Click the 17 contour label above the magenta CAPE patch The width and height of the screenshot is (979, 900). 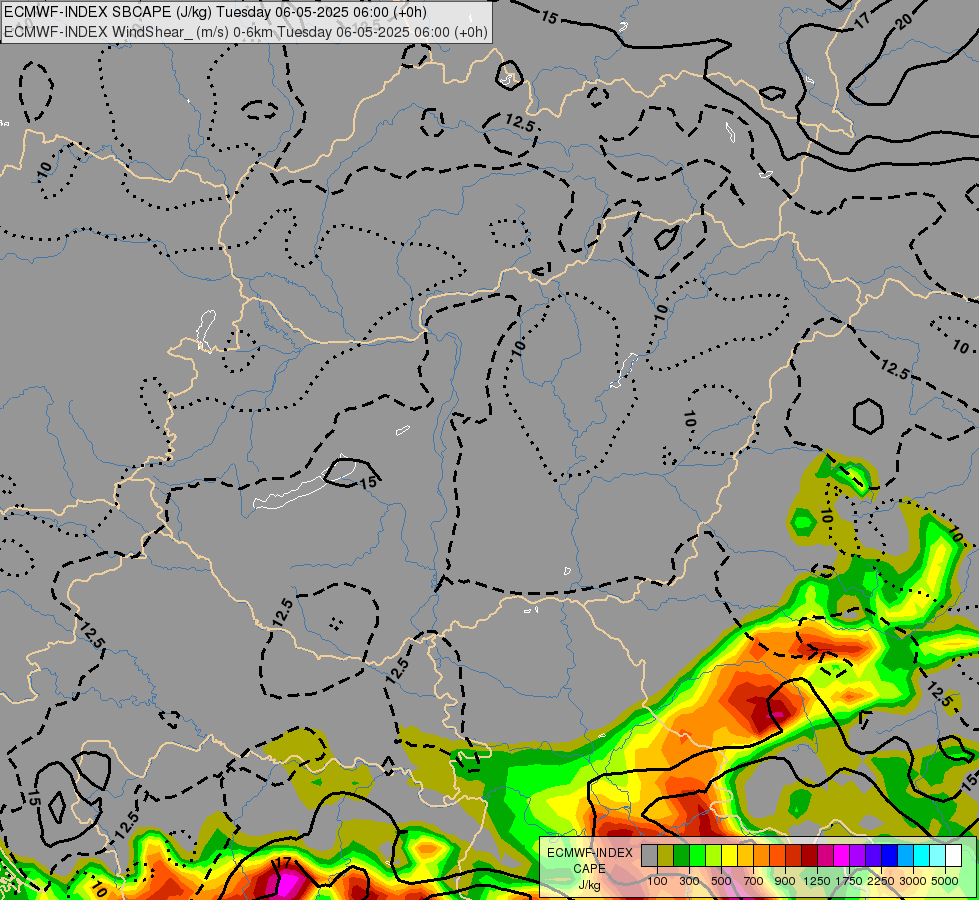click(283, 863)
